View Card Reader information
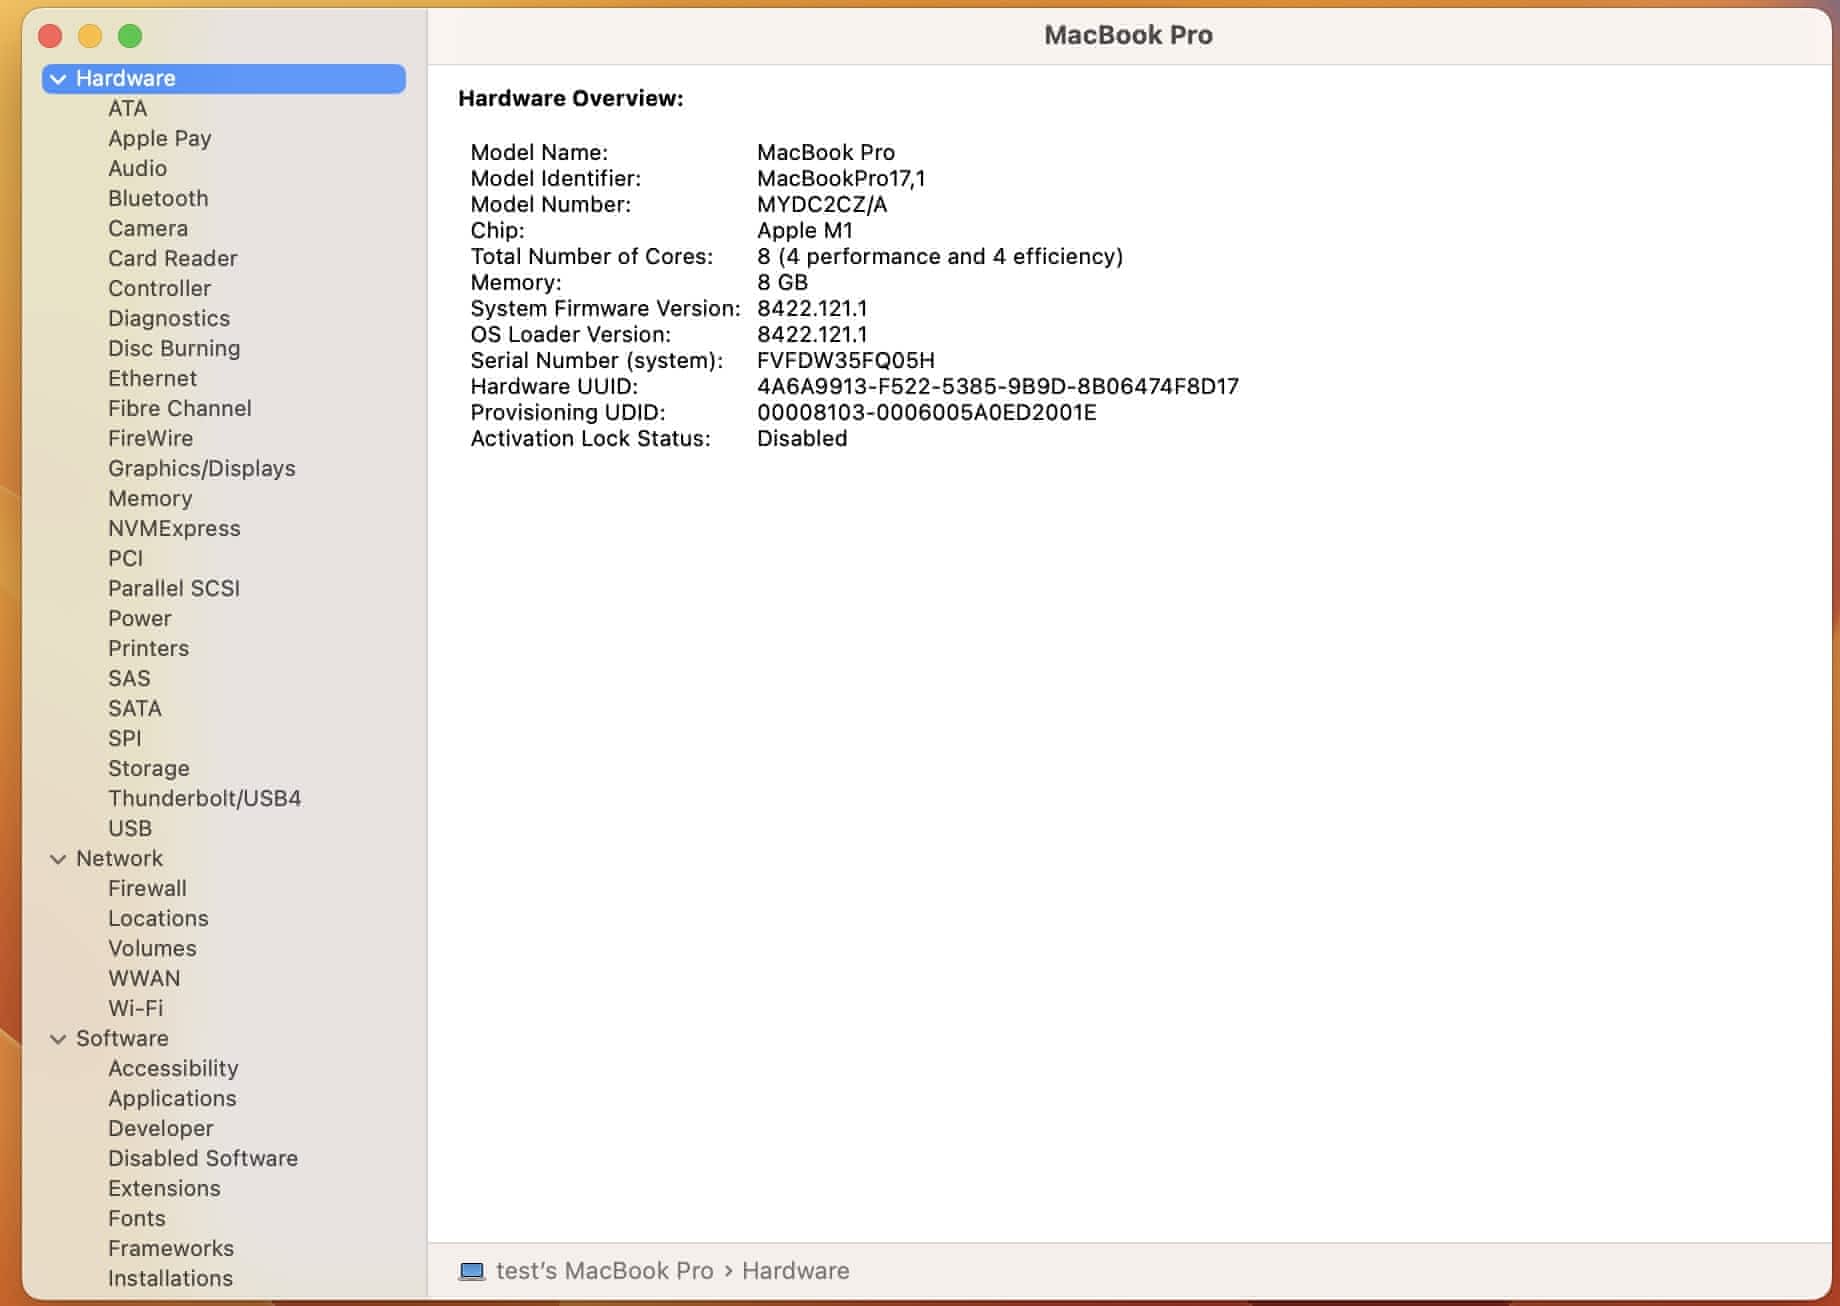The width and height of the screenshot is (1840, 1306). [x=173, y=258]
